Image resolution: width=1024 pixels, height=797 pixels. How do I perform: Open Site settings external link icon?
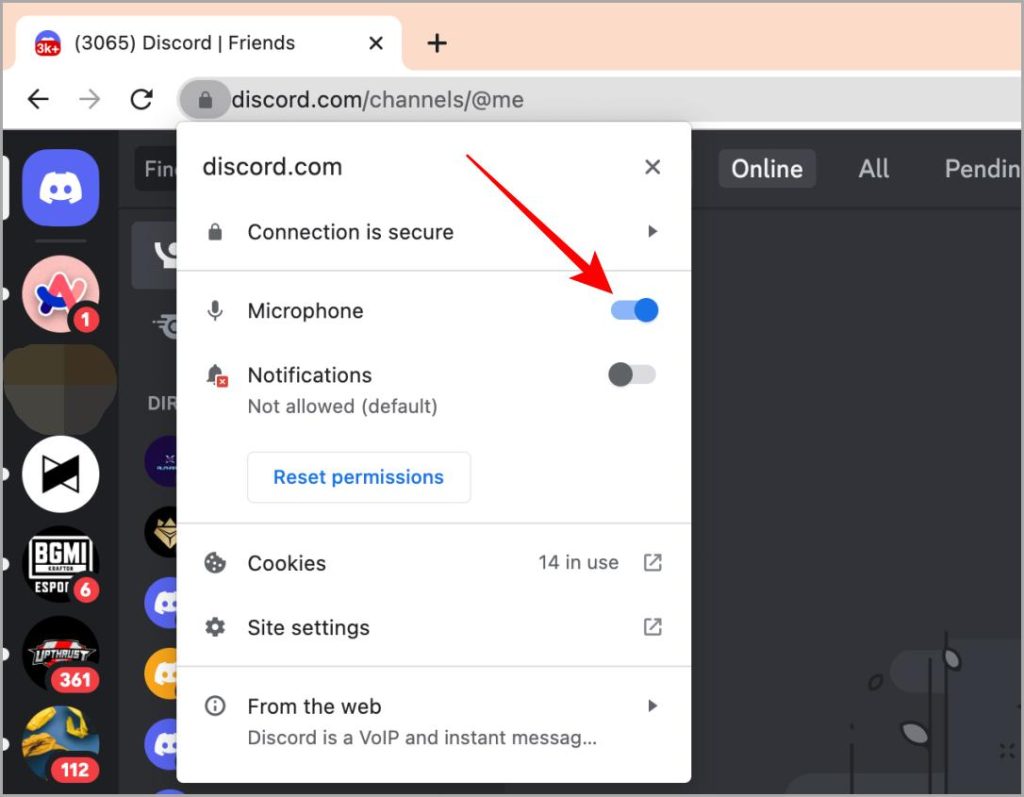pyautogui.click(x=652, y=627)
